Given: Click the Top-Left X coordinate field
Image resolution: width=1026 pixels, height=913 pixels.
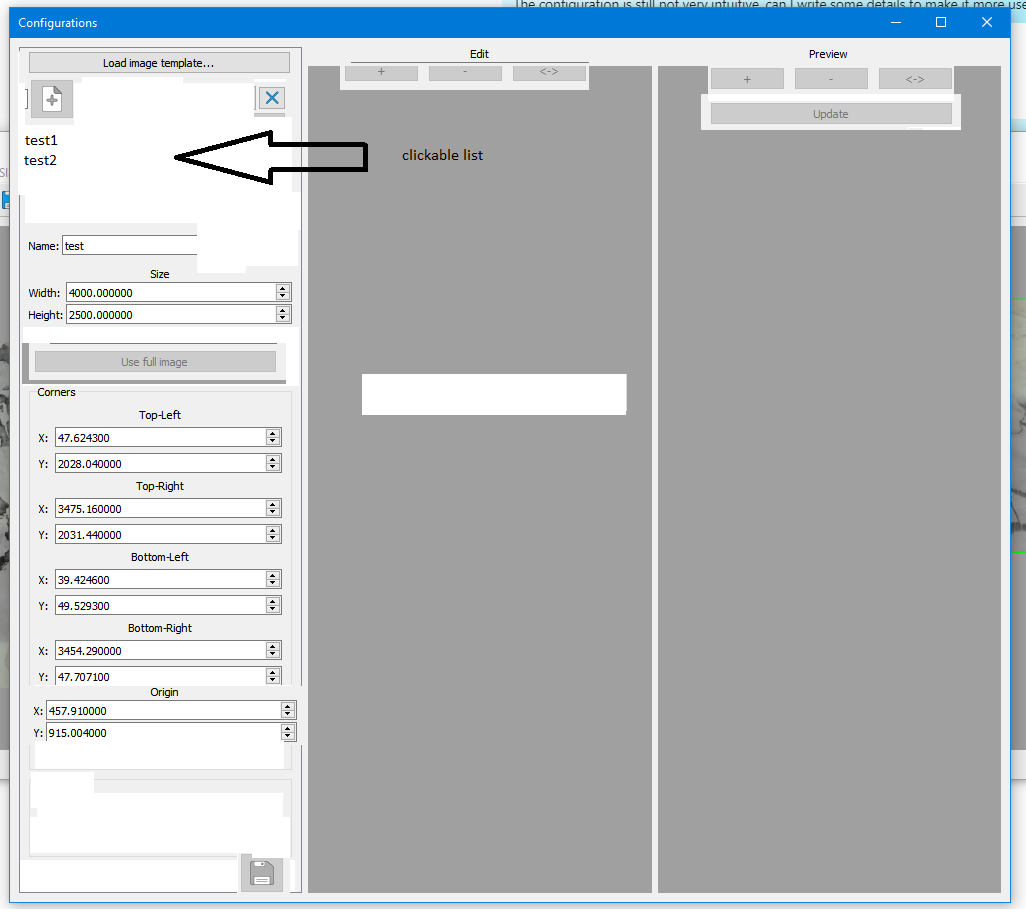Looking at the screenshot, I should (160, 438).
